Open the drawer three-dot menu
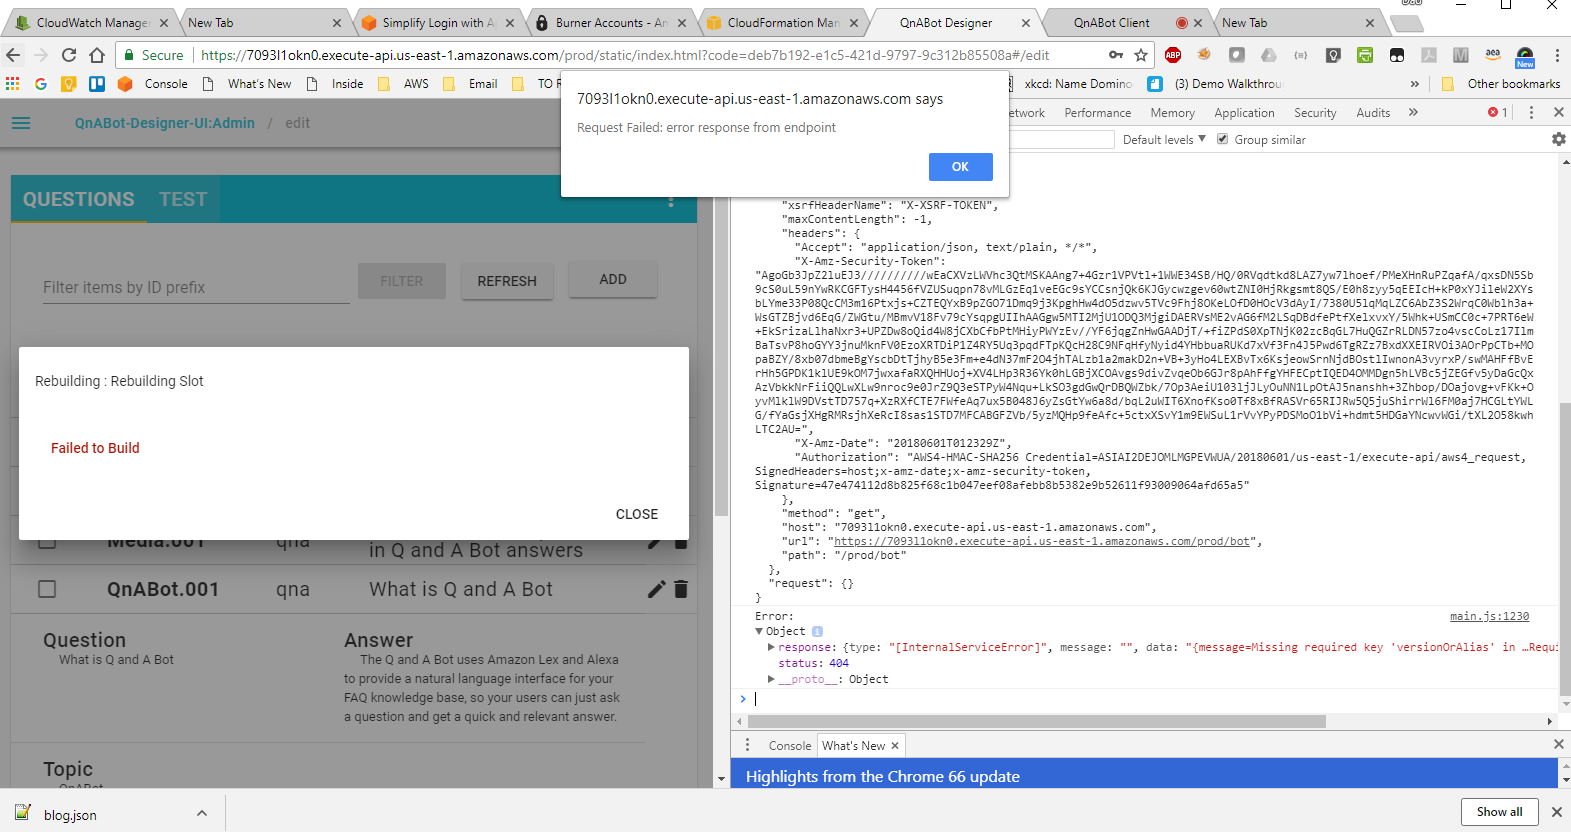 pyautogui.click(x=747, y=745)
